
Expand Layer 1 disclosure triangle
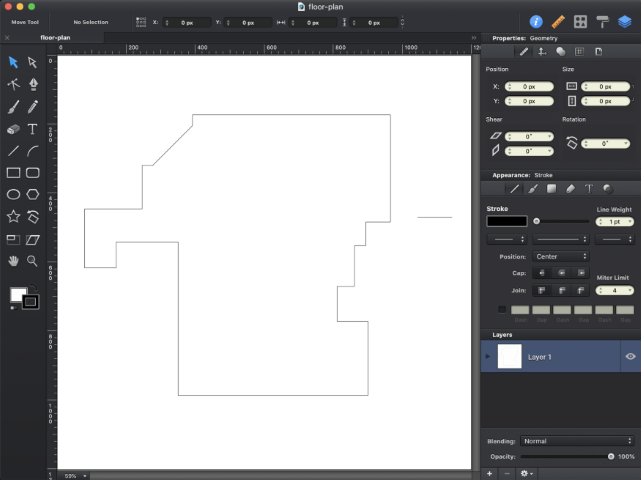(x=488, y=356)
